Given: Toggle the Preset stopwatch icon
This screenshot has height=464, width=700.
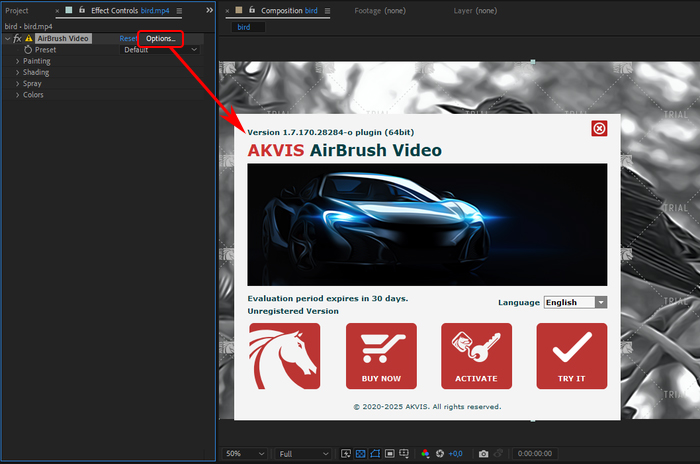Looking at the screenshot, I should coord(28,50).
